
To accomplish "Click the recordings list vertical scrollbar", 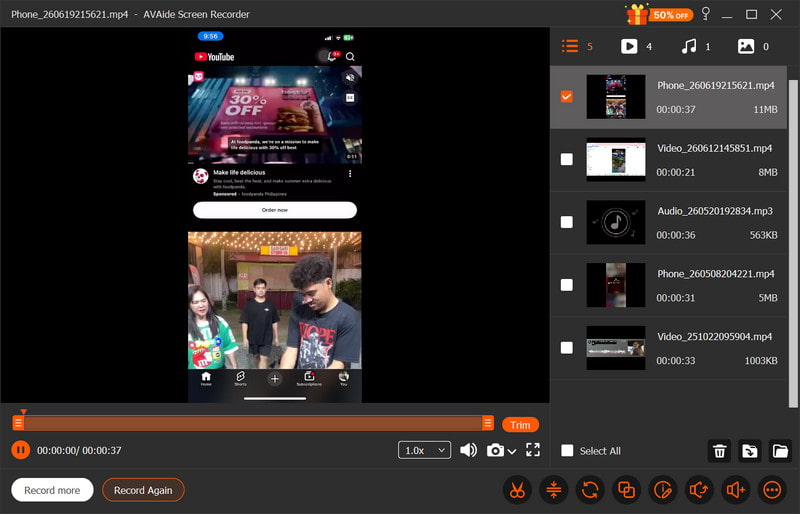I will [793, 243].
